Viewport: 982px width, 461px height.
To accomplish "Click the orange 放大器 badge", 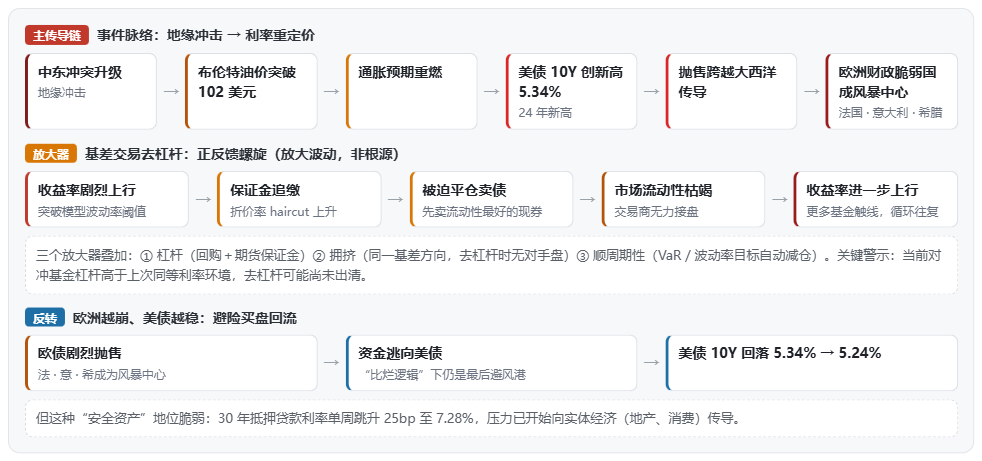I will pyautogui.click(x=51, y=153).
